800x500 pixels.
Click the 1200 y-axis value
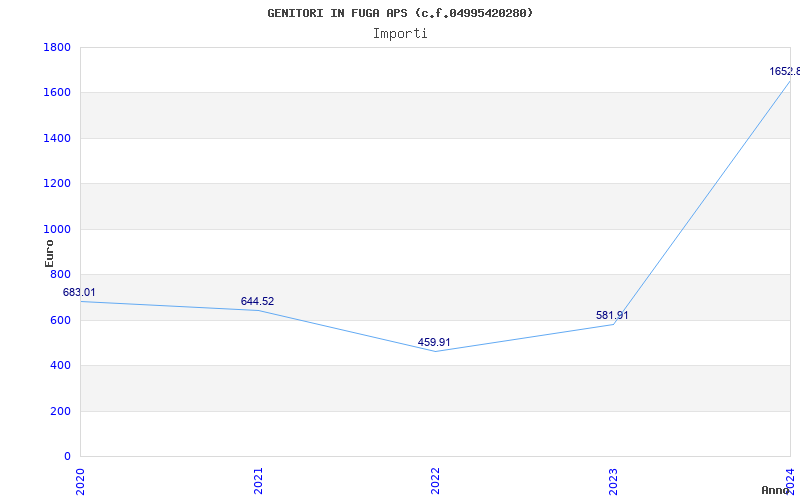coord(57,184)
